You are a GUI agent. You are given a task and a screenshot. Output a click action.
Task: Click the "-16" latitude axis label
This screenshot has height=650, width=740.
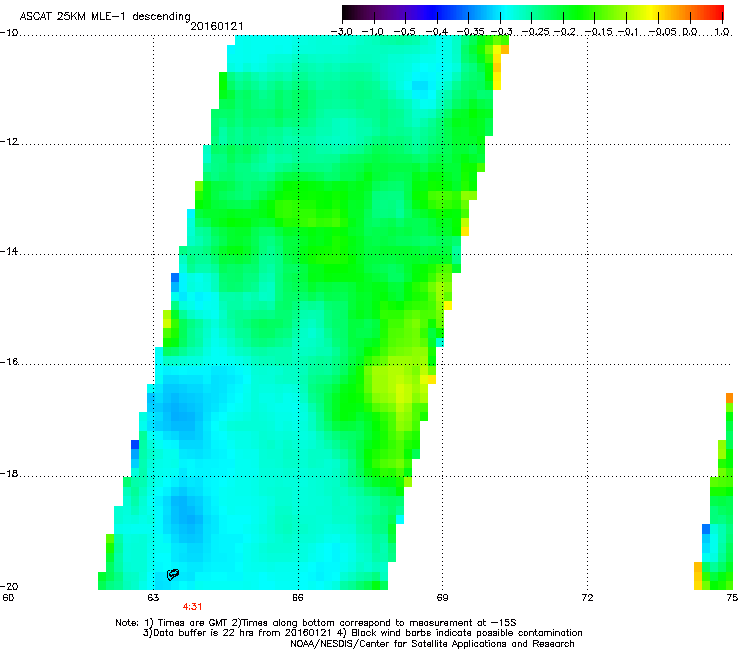pyautogui.click(x=9, y=362)
